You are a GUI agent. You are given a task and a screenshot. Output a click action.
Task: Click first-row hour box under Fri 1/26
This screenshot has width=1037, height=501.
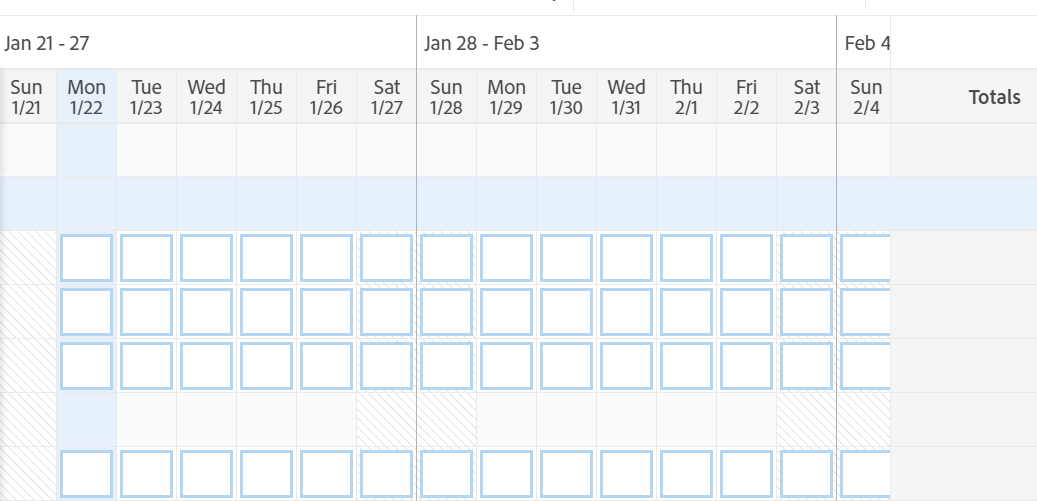(326, 258)
